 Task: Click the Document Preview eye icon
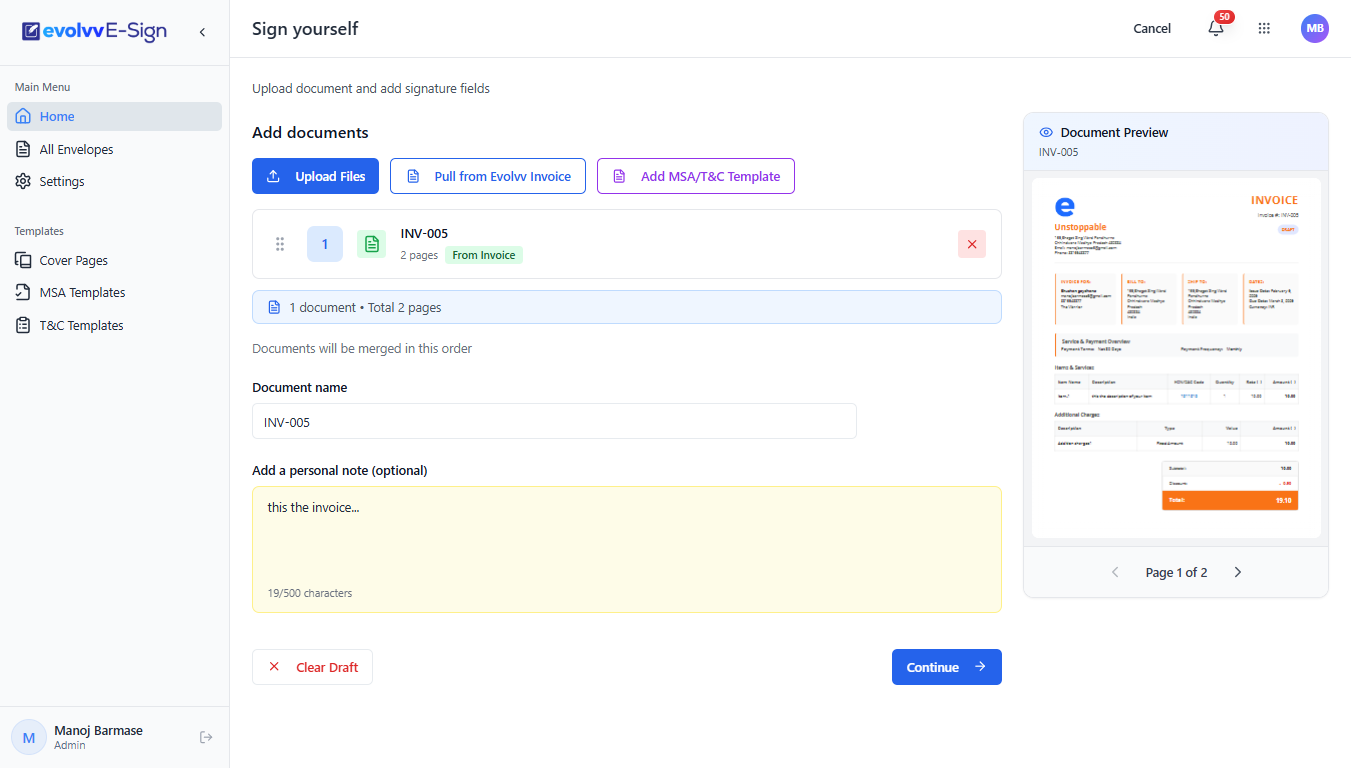1046,132
